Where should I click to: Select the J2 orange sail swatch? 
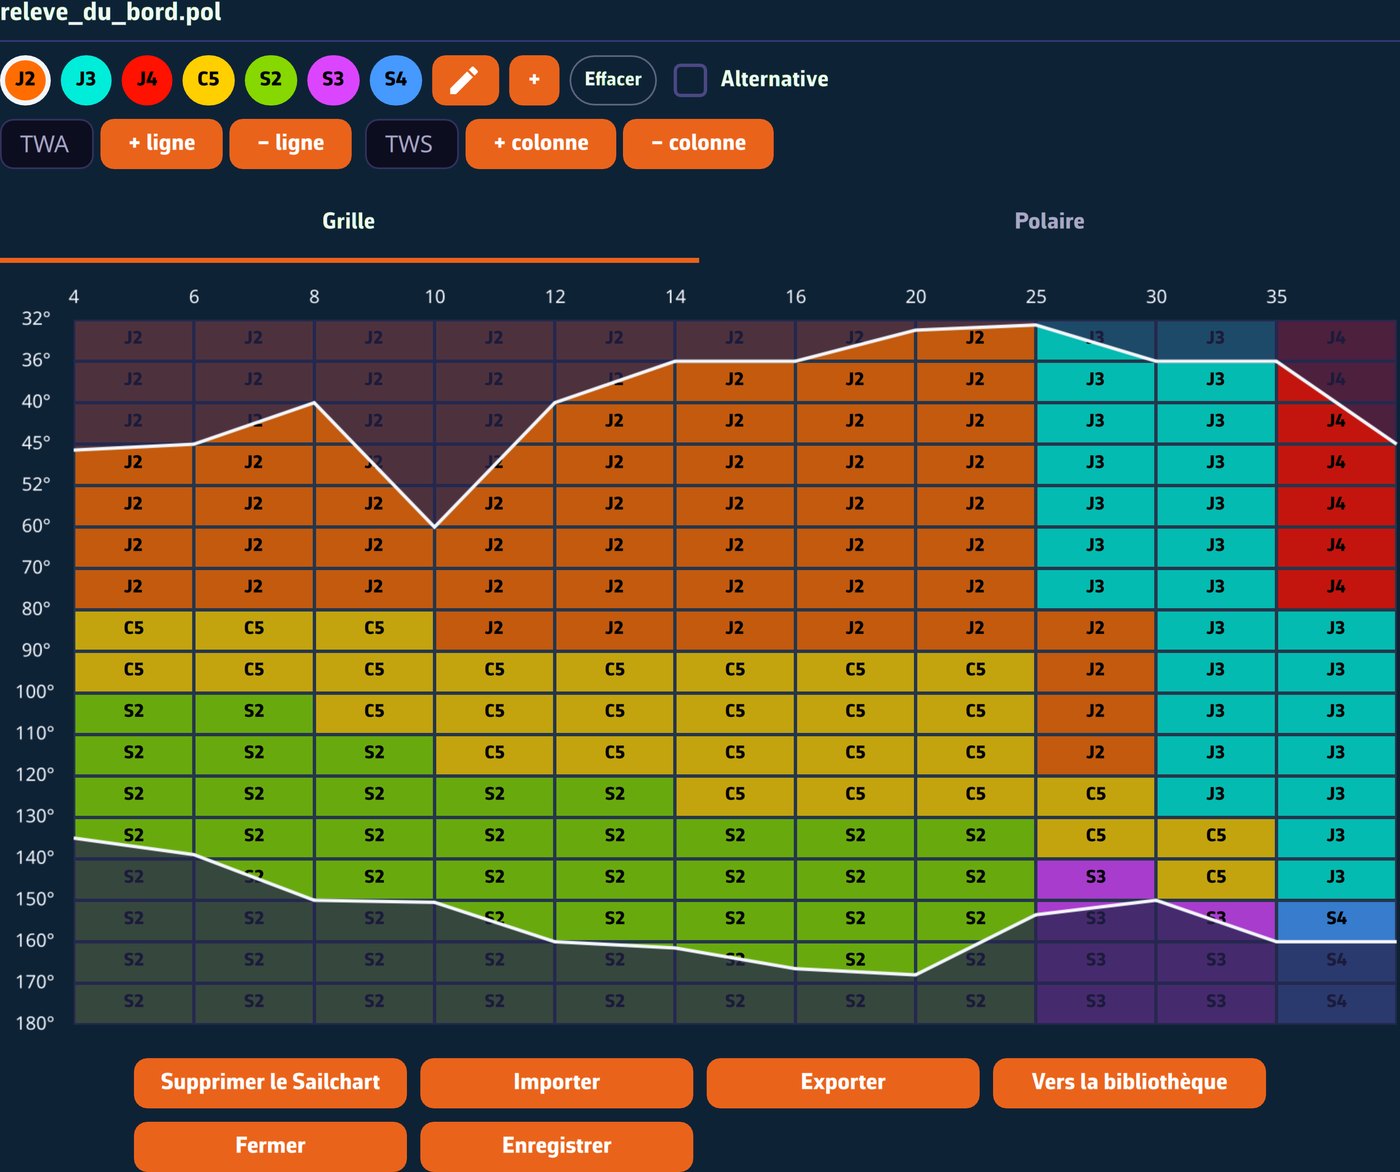pos(25,80)
